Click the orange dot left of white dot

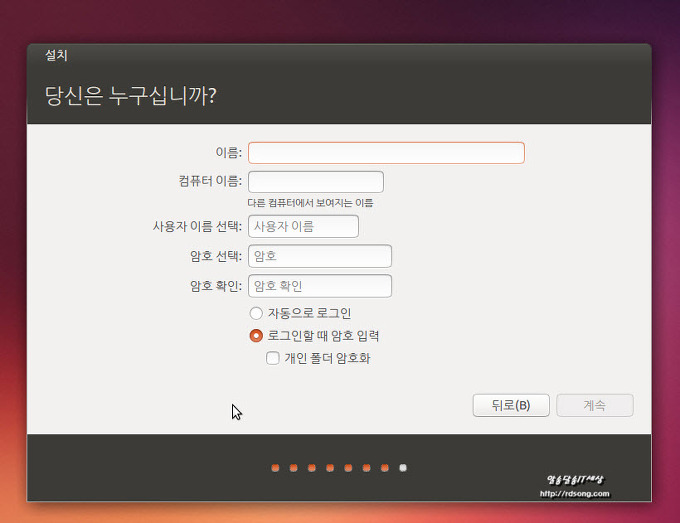tap(384, 467)
